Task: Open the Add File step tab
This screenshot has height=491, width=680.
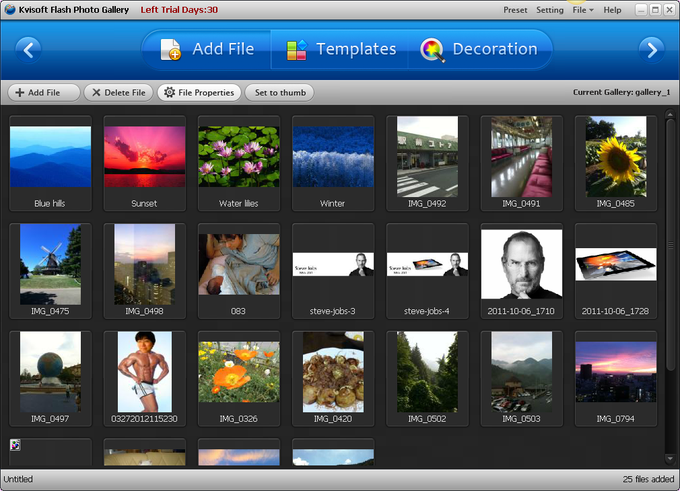Action: tap(207, 49)
